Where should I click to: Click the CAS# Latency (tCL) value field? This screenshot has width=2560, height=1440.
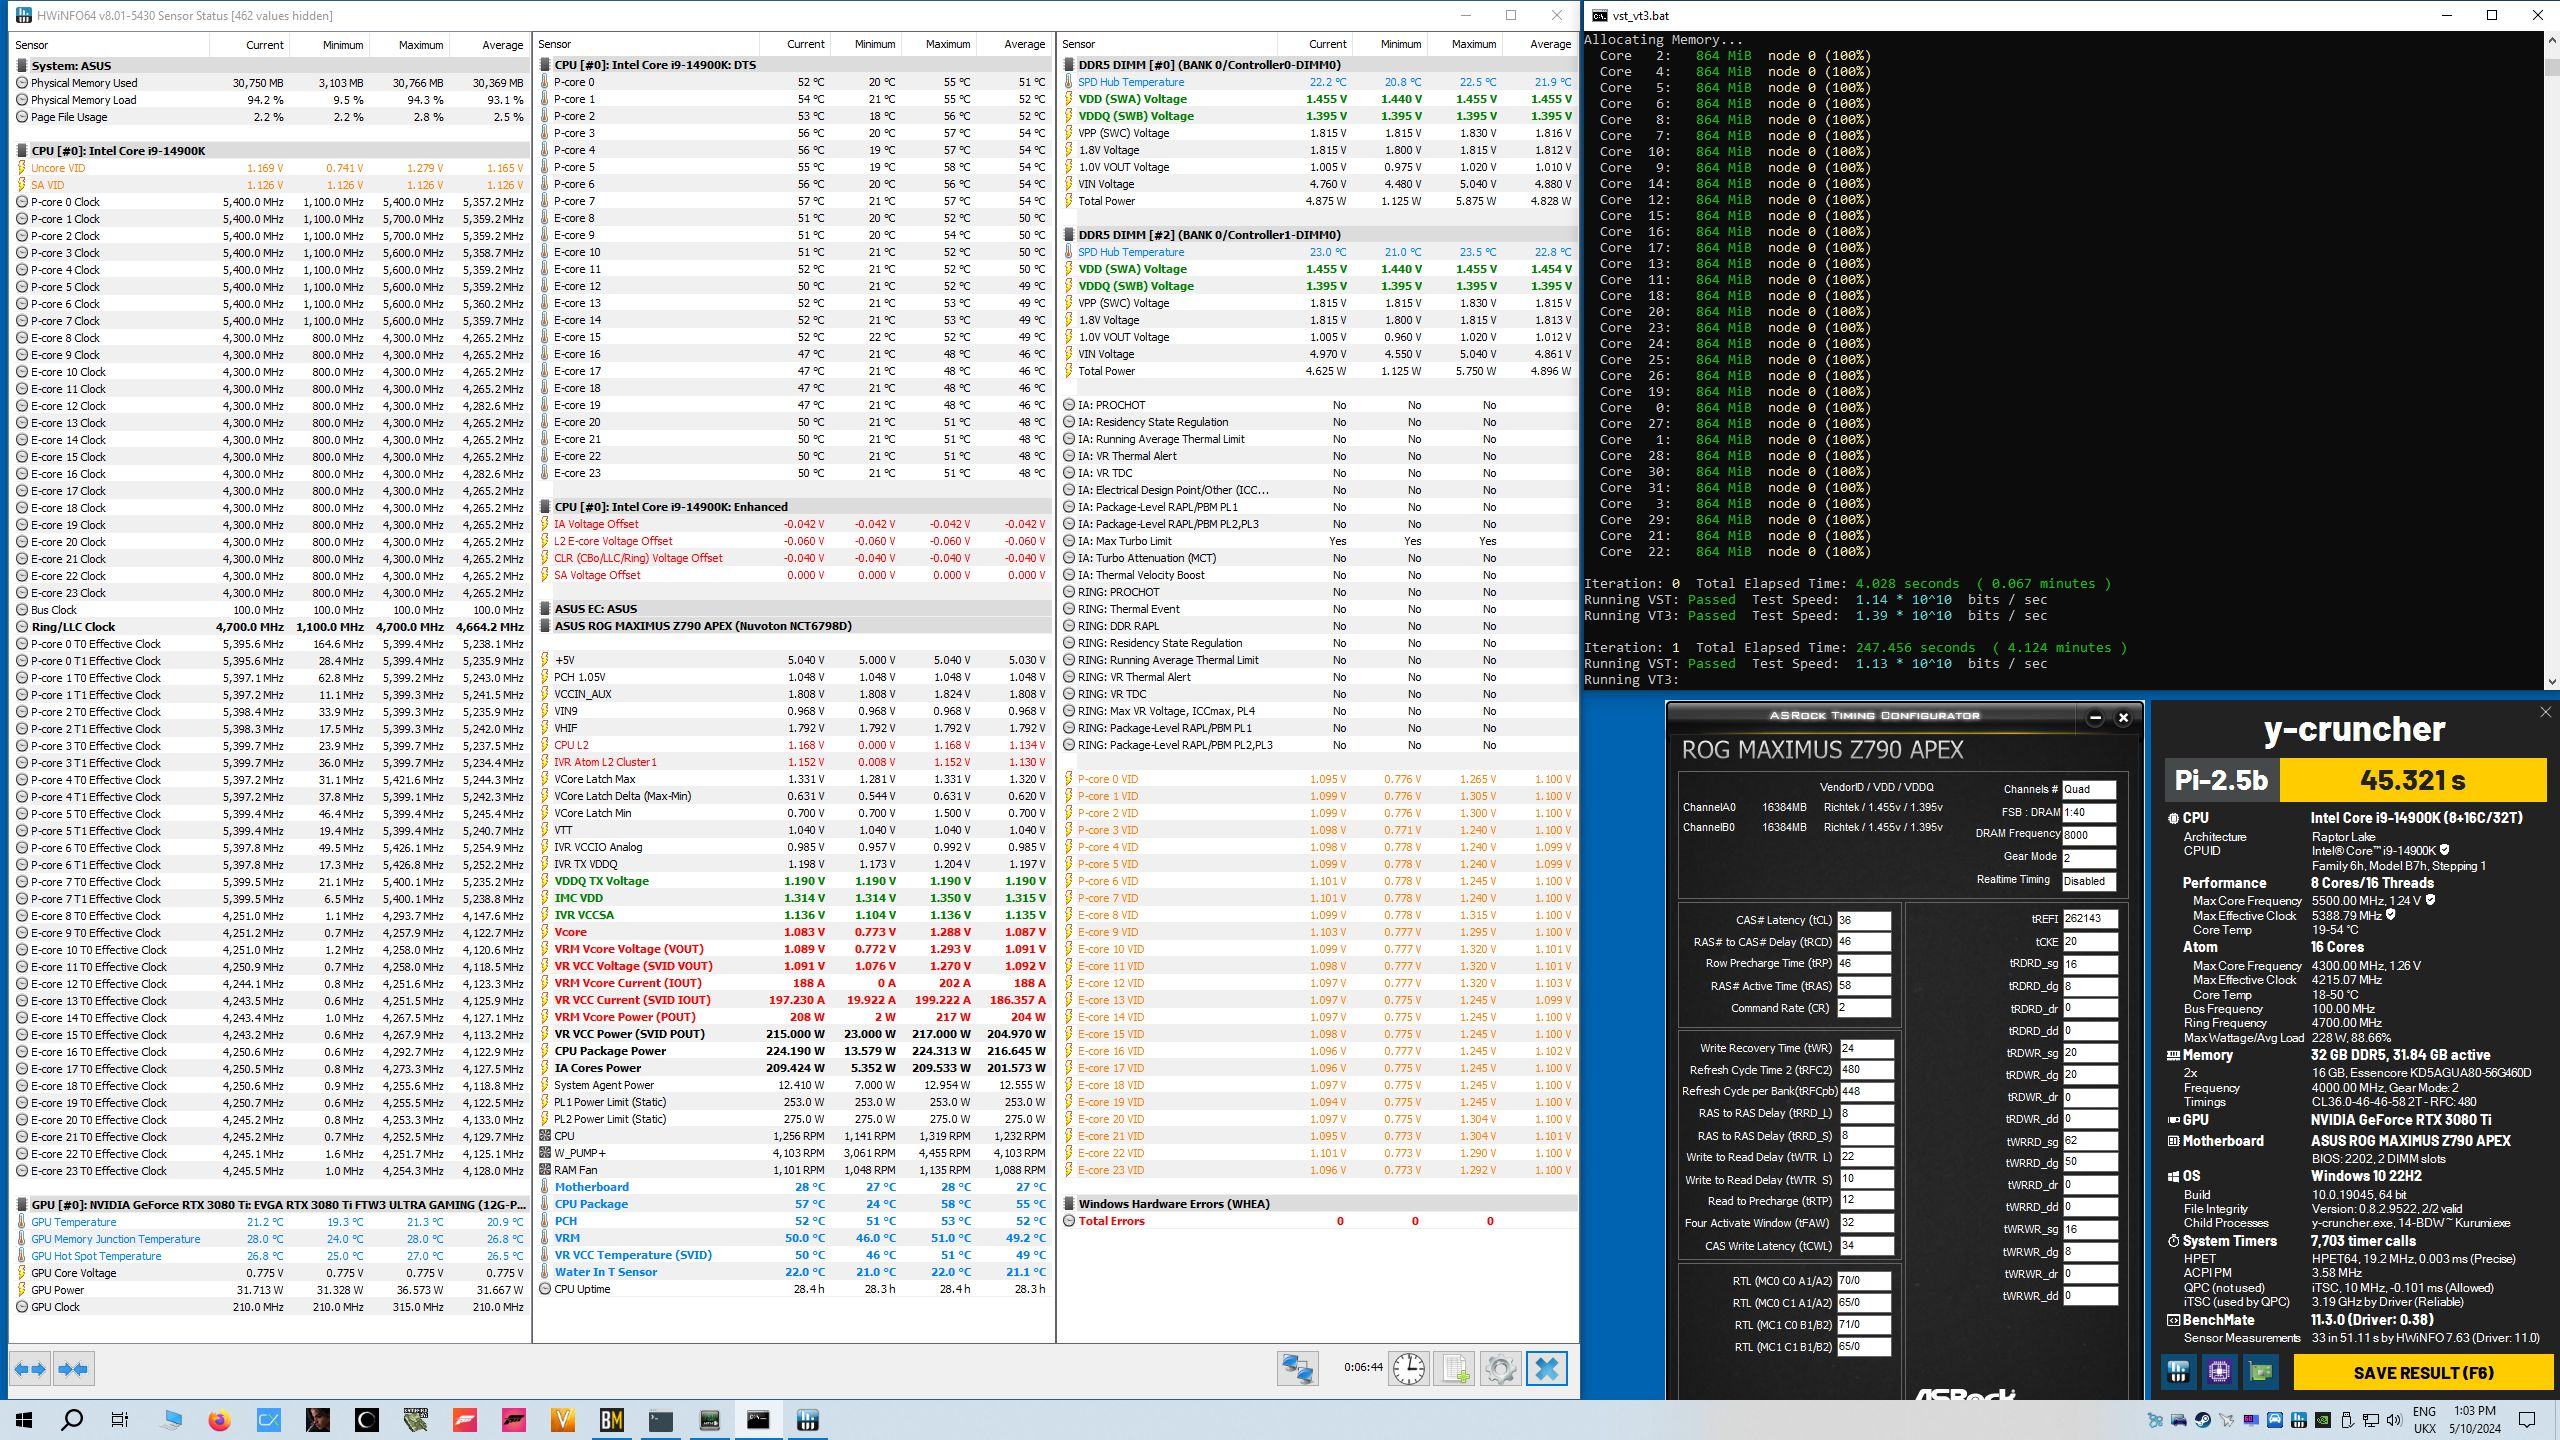click(1863, 920)
